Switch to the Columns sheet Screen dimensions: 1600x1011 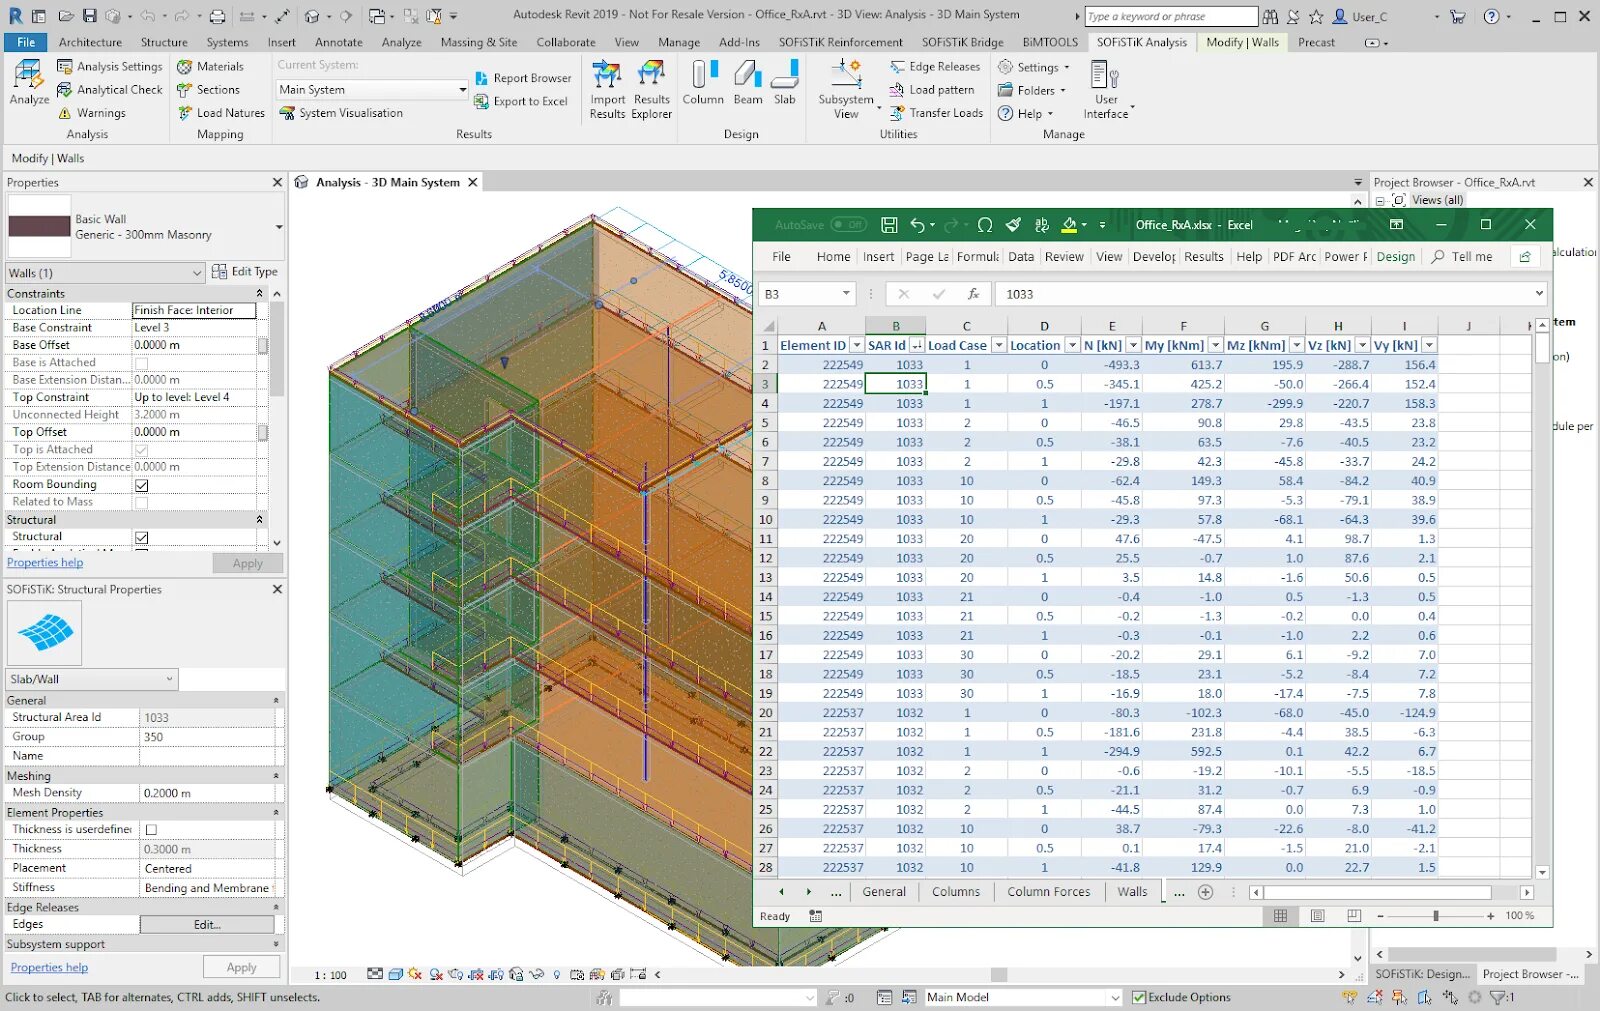click(956, 892)
